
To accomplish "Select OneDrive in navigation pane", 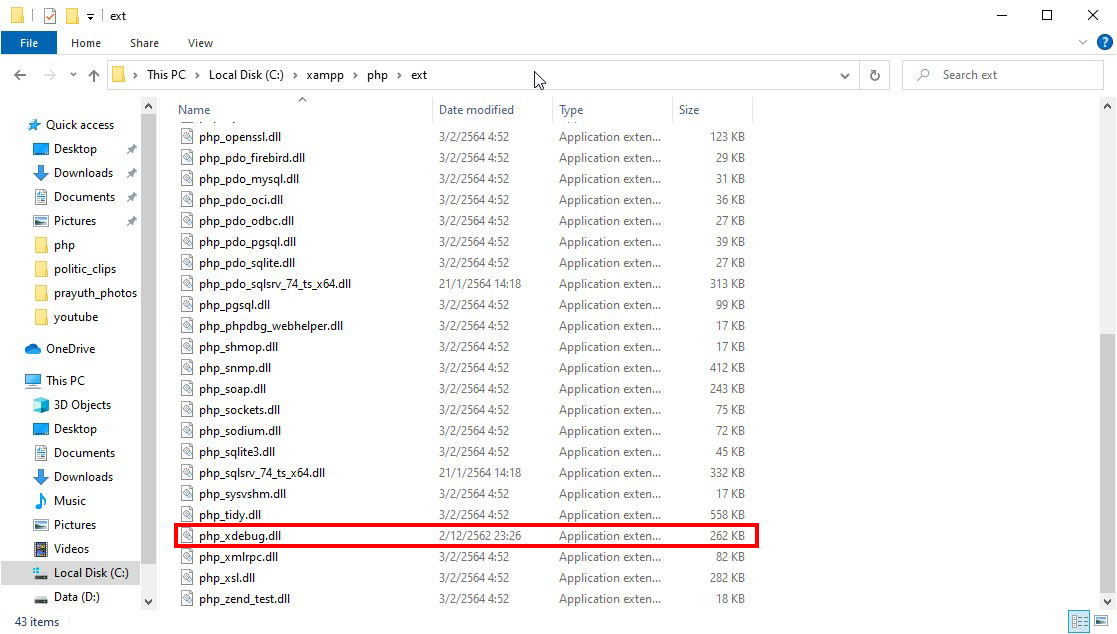I will [71, 349].
